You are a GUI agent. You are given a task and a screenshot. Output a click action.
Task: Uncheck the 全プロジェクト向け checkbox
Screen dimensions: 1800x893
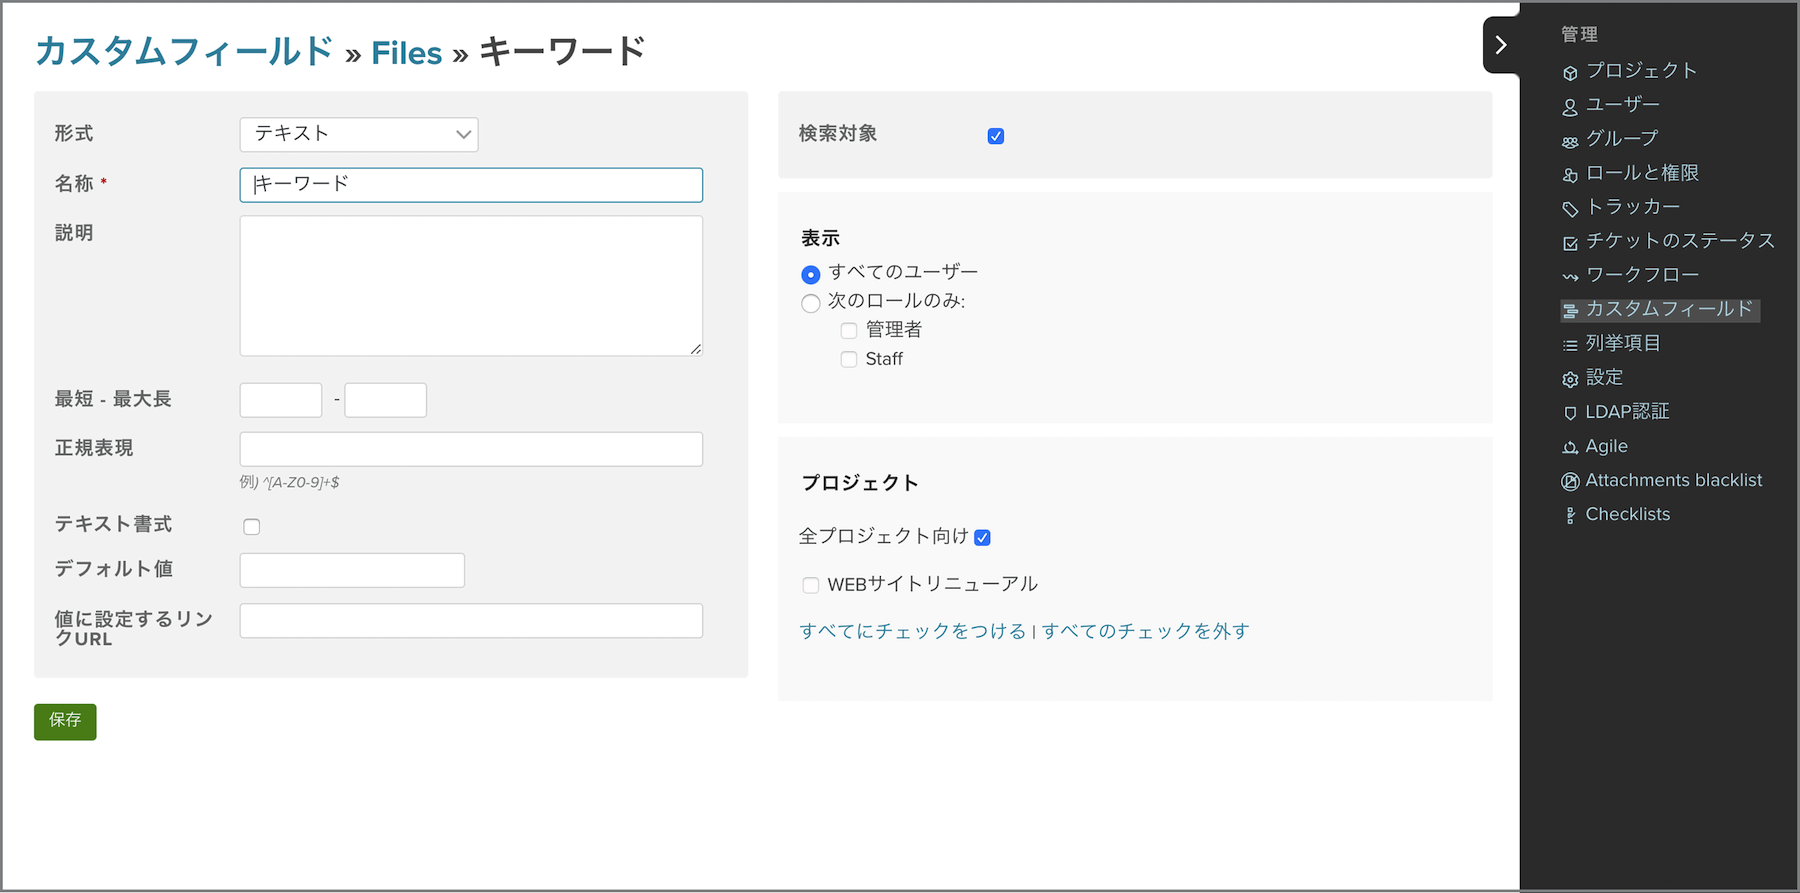click(983, 538)
